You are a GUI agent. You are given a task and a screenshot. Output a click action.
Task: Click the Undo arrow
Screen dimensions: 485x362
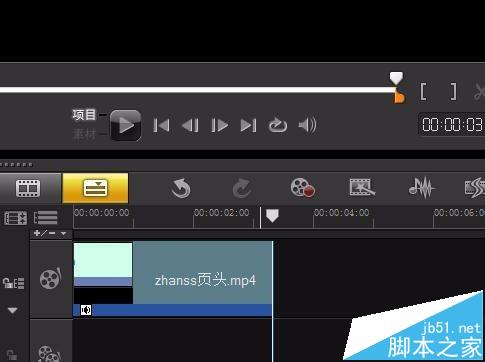[x=181, y=188]
